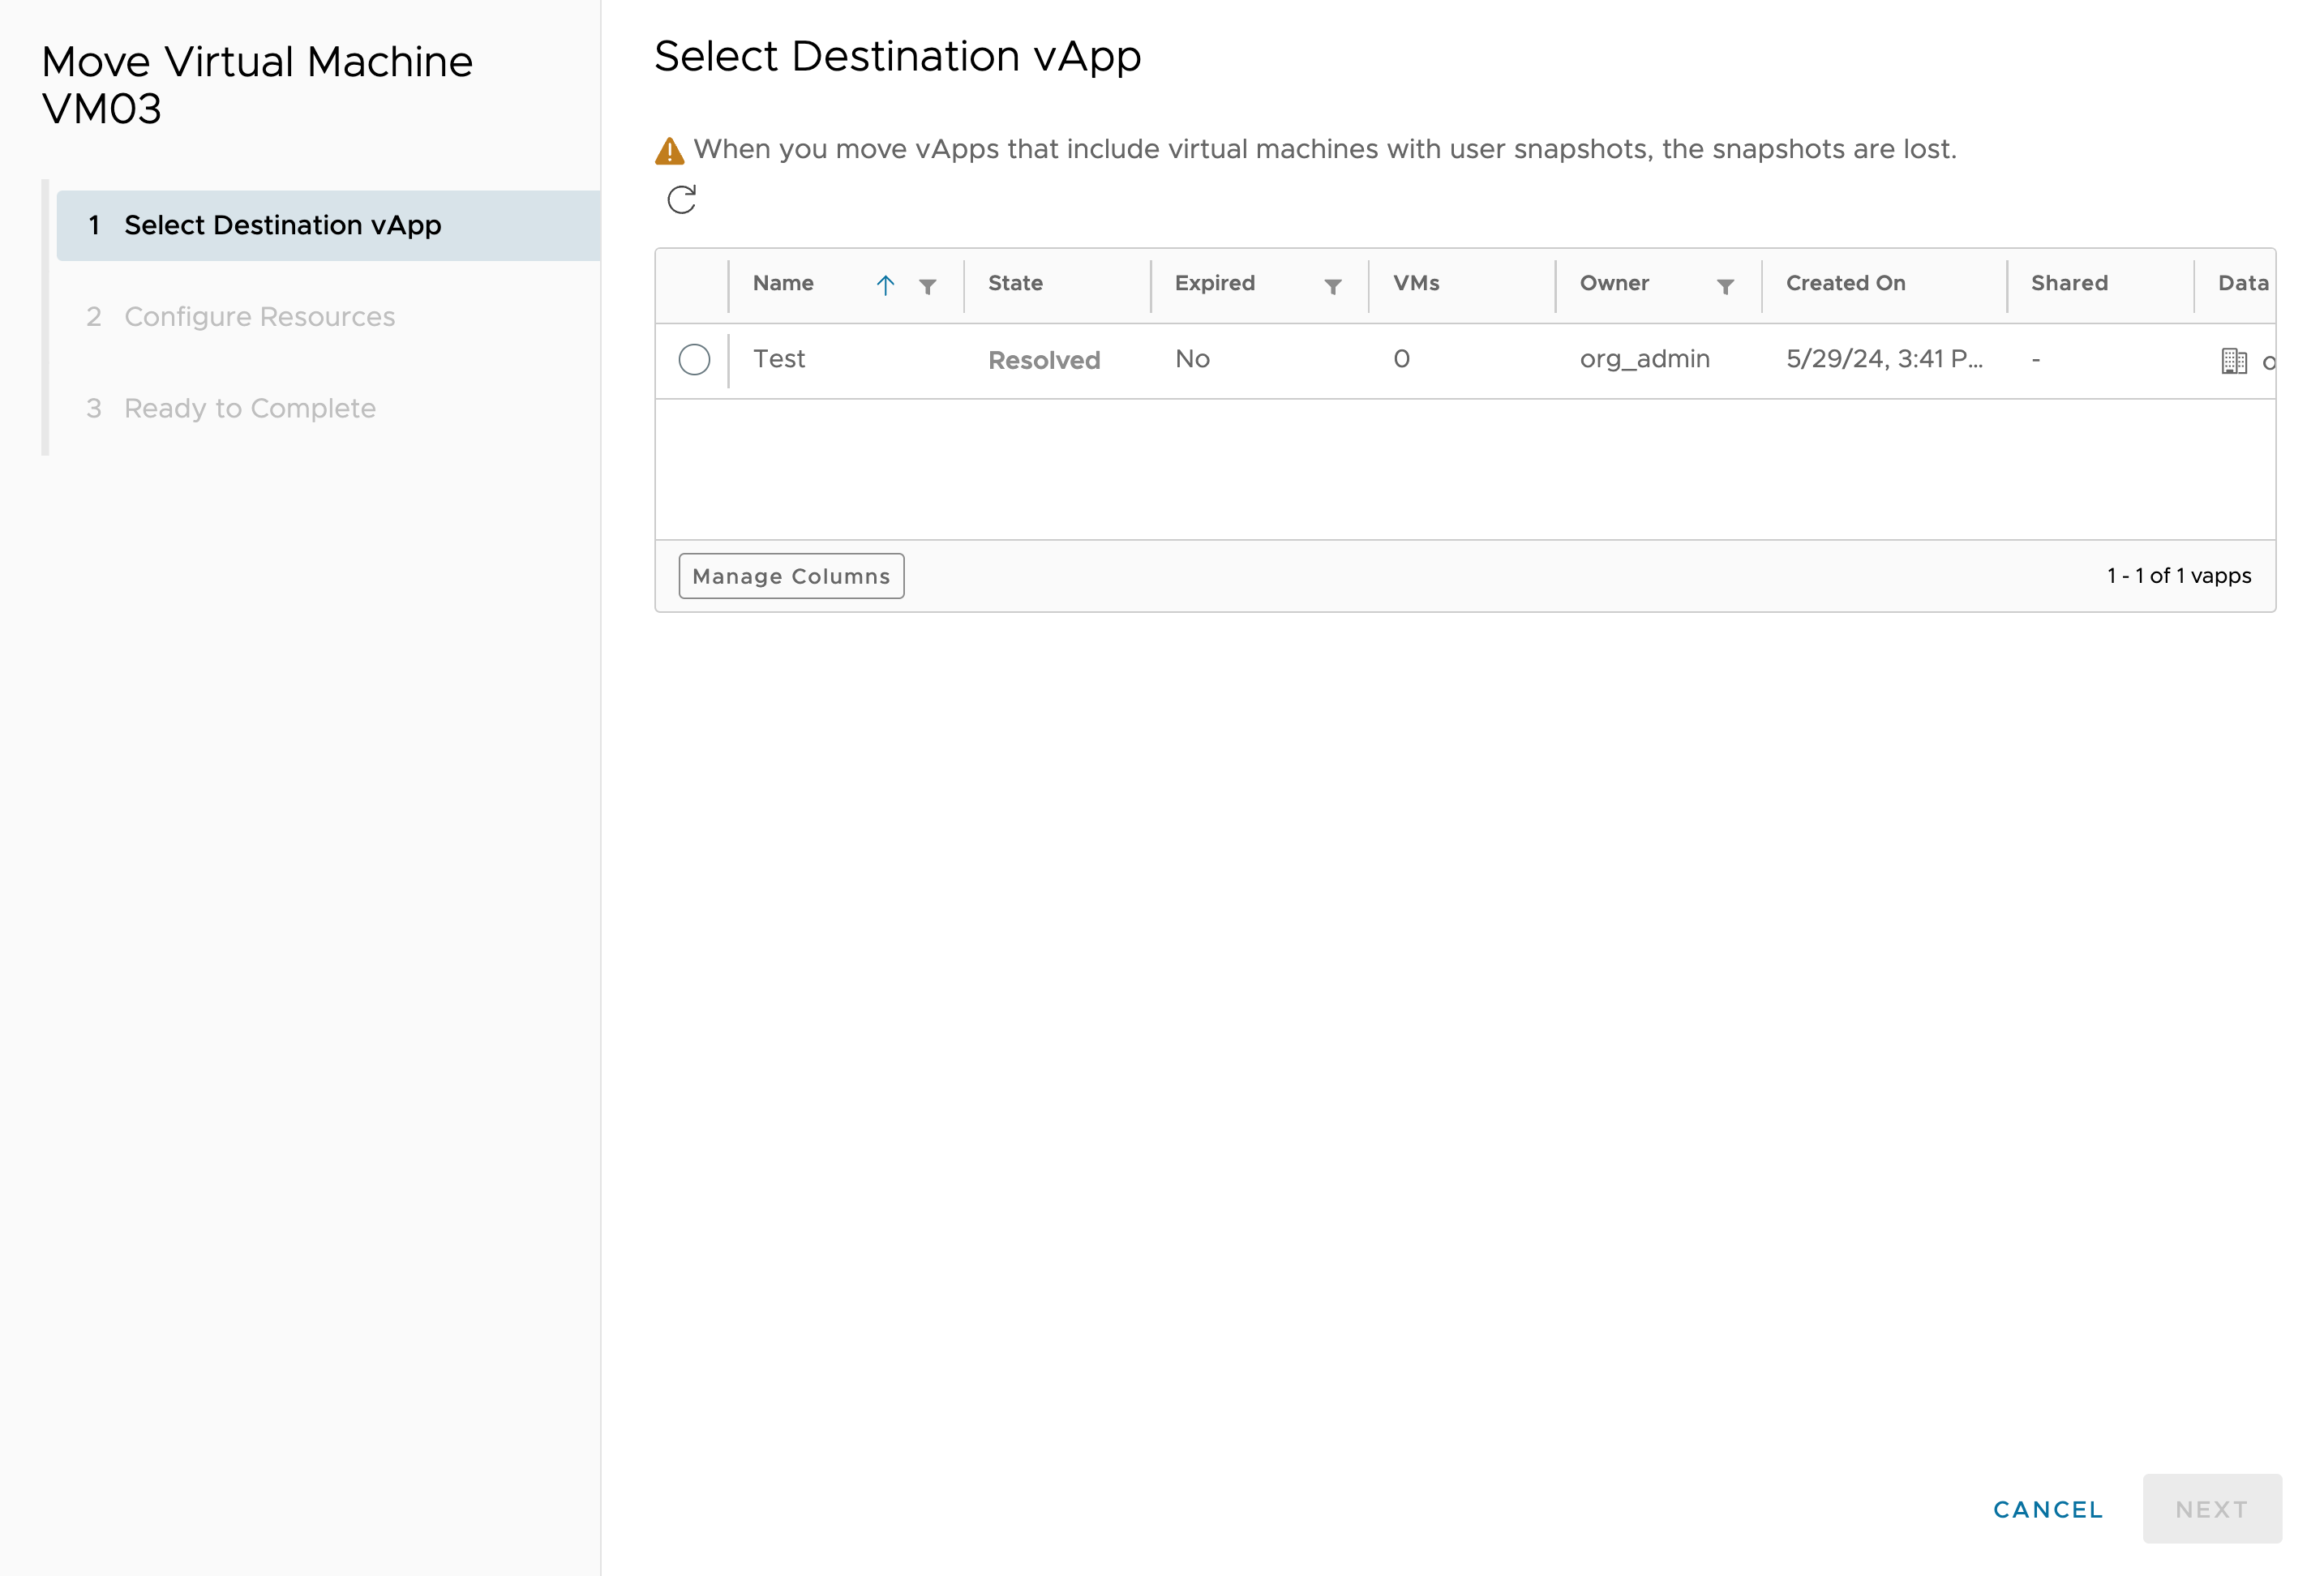Click the Name ascending sort icon
2324x1576 pixels.
tap(885, 285)
